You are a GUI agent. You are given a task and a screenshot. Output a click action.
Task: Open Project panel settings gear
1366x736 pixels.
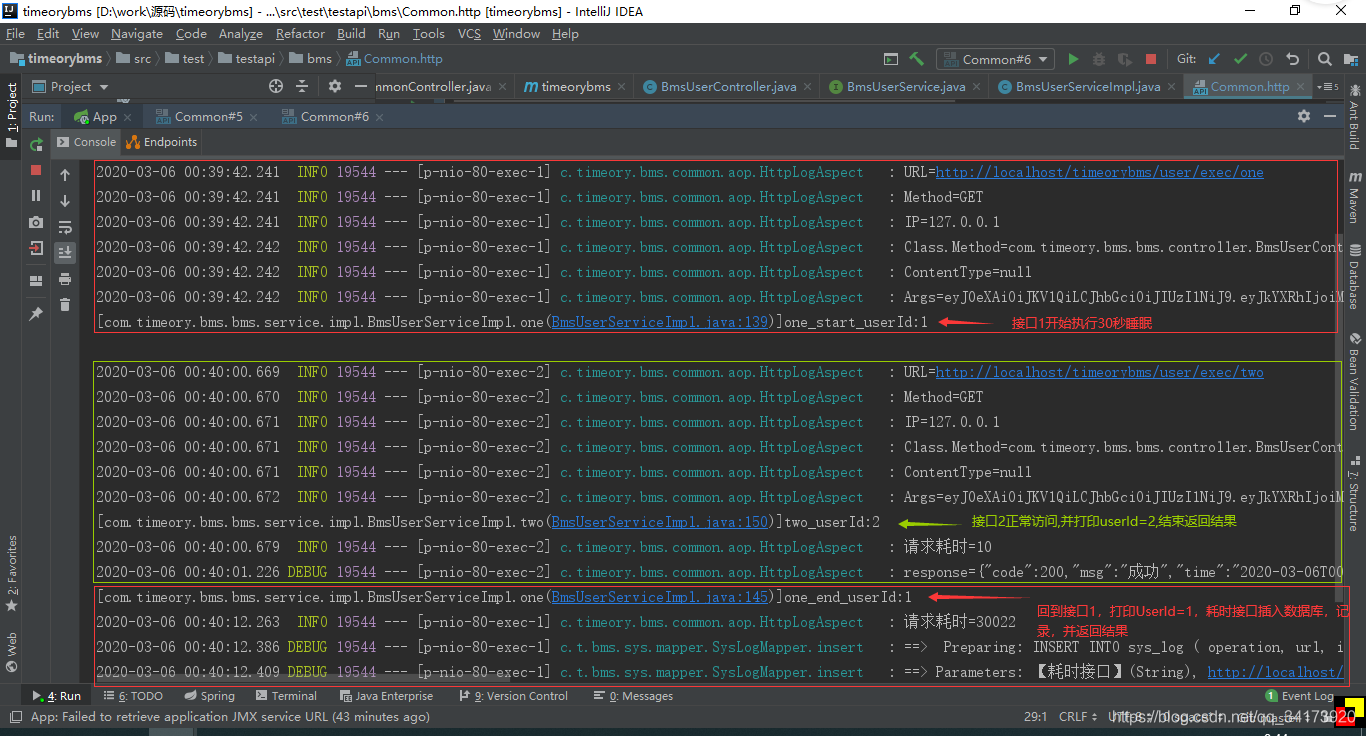tap(335, 87)
